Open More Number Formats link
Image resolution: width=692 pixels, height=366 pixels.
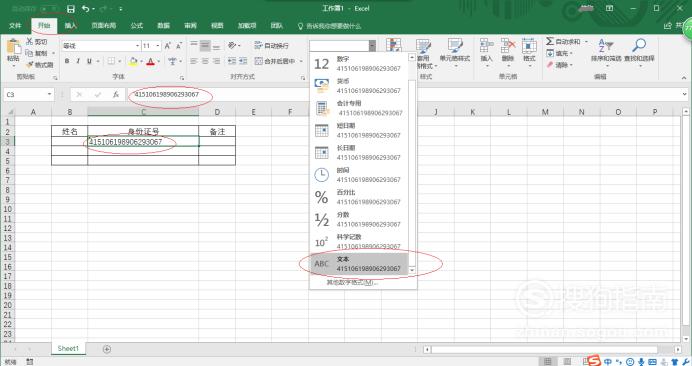coord(352,283)
